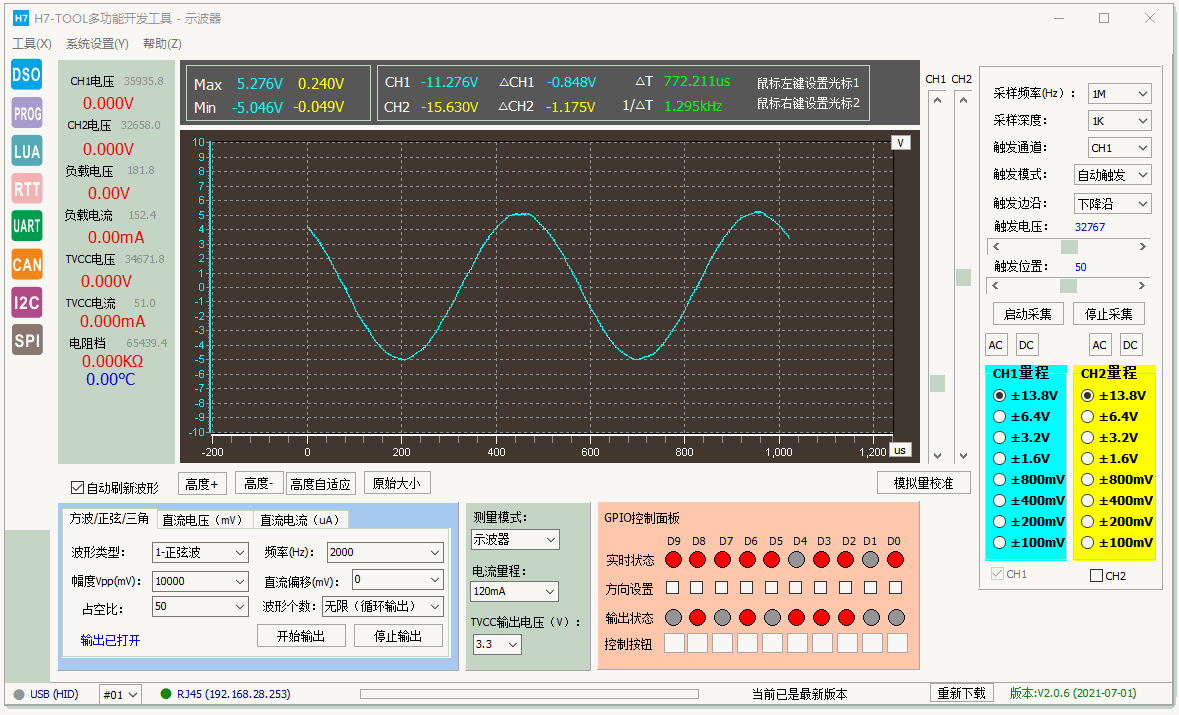Image resolution: width=1179 pixels, height=715 pixels.
Task: Open the I2C tool
Action: click(x=27, y=302)
